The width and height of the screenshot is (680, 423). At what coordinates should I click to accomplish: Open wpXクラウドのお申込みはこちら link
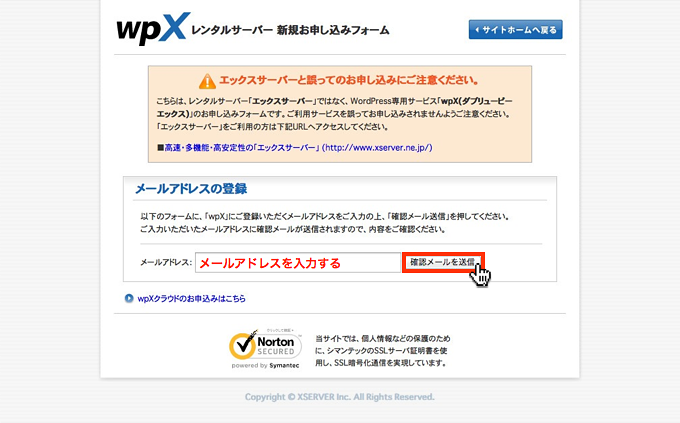point(191,298)
